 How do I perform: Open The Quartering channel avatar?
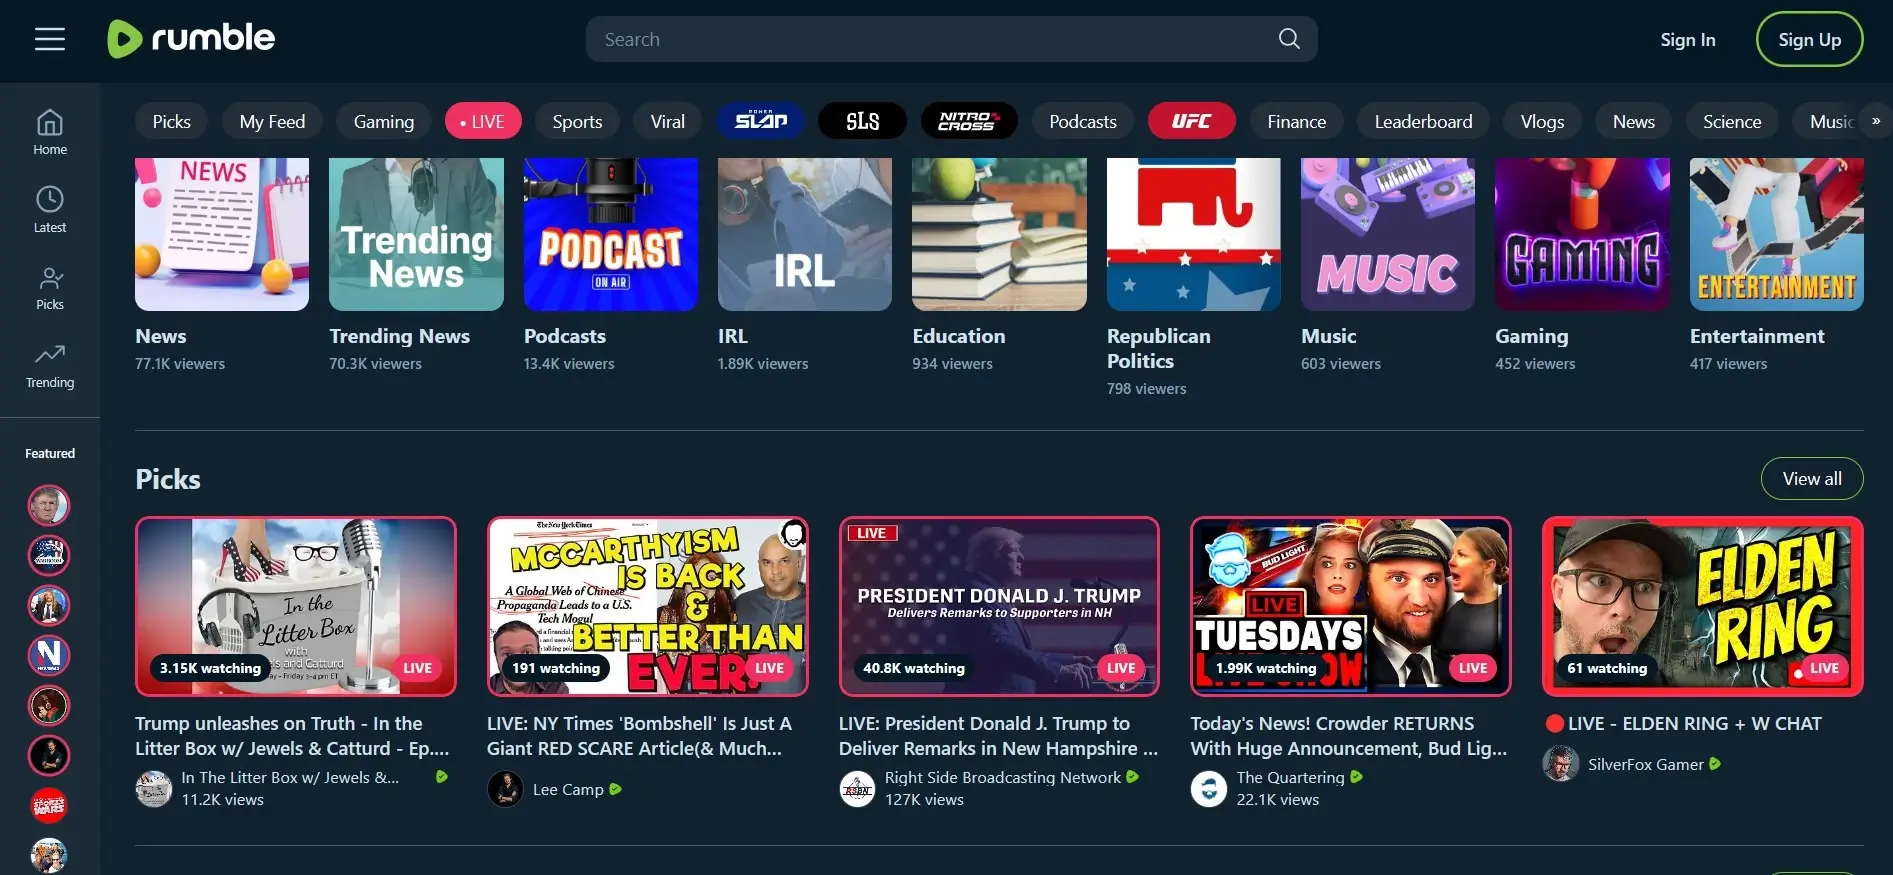[x=1209, y=789]
